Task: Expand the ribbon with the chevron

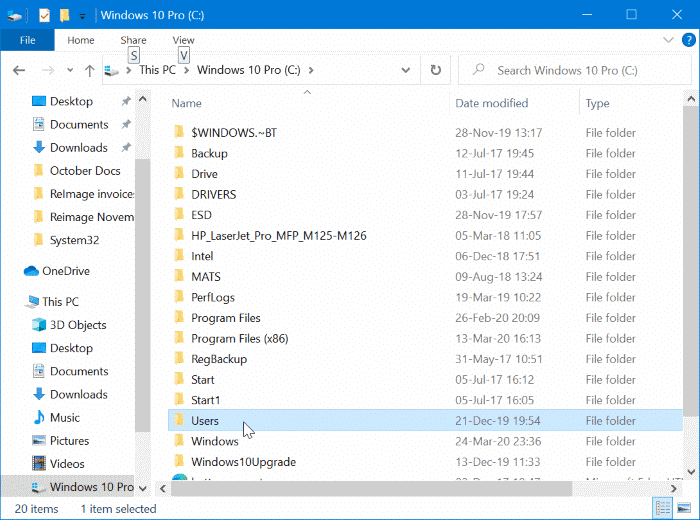Action: coord(668,40)
